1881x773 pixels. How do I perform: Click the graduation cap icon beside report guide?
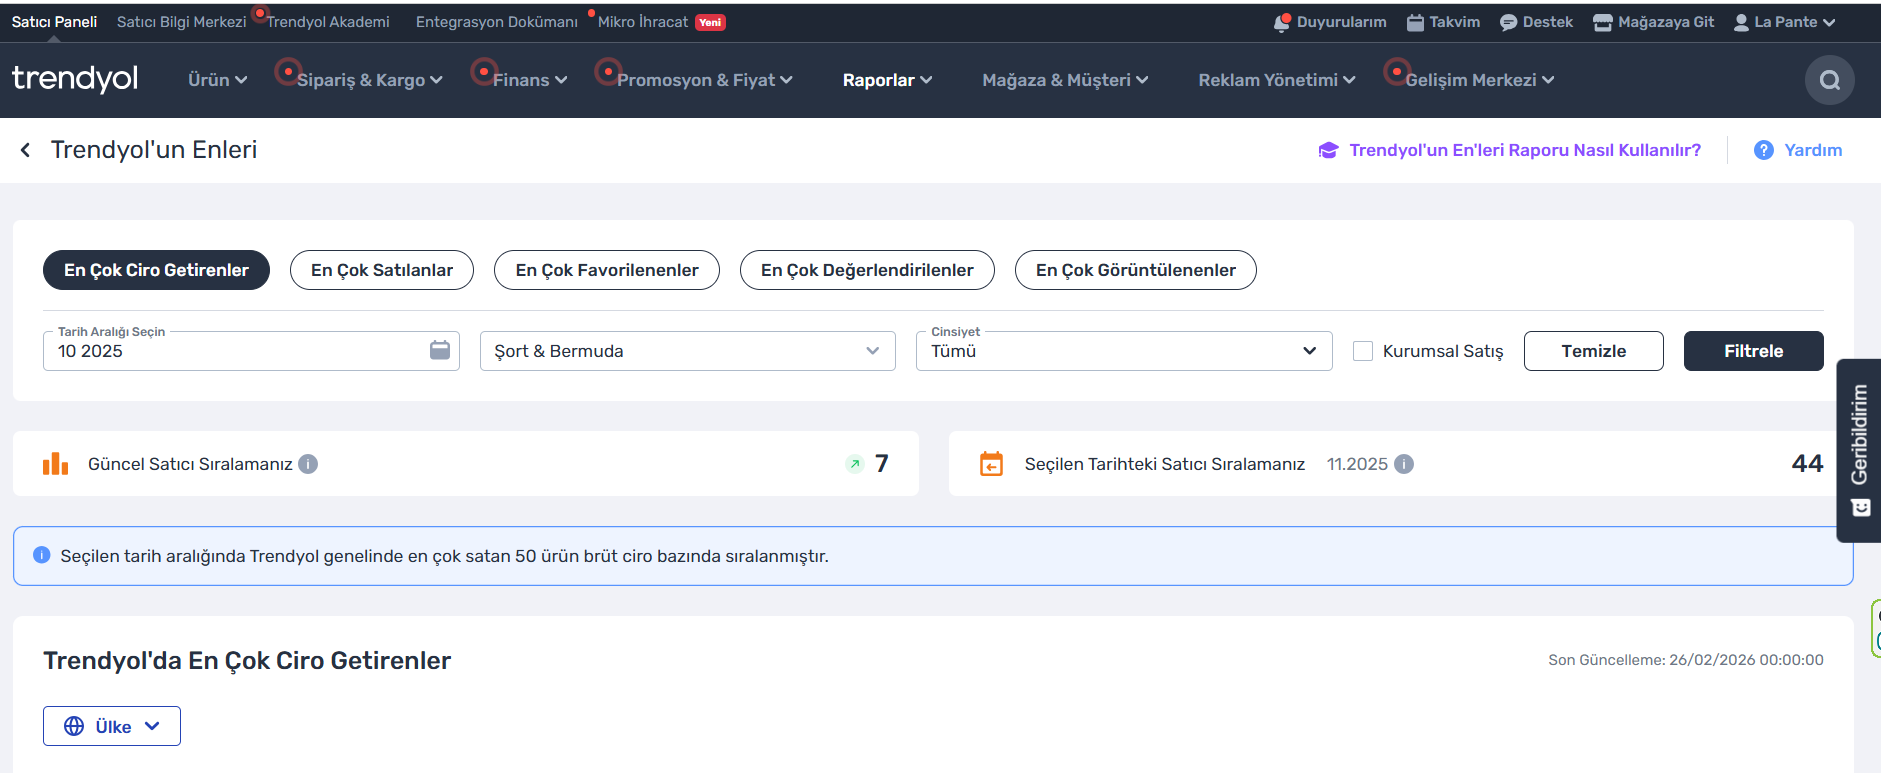(x=1328, y=150)
